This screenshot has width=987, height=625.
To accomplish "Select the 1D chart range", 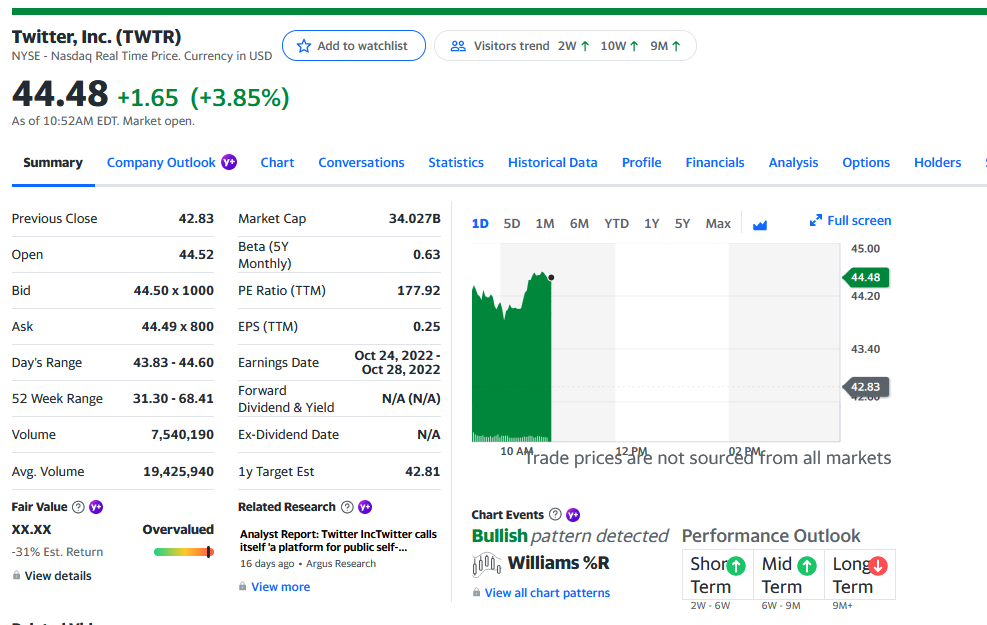I will pyautogui.click(x=480, y=223).
